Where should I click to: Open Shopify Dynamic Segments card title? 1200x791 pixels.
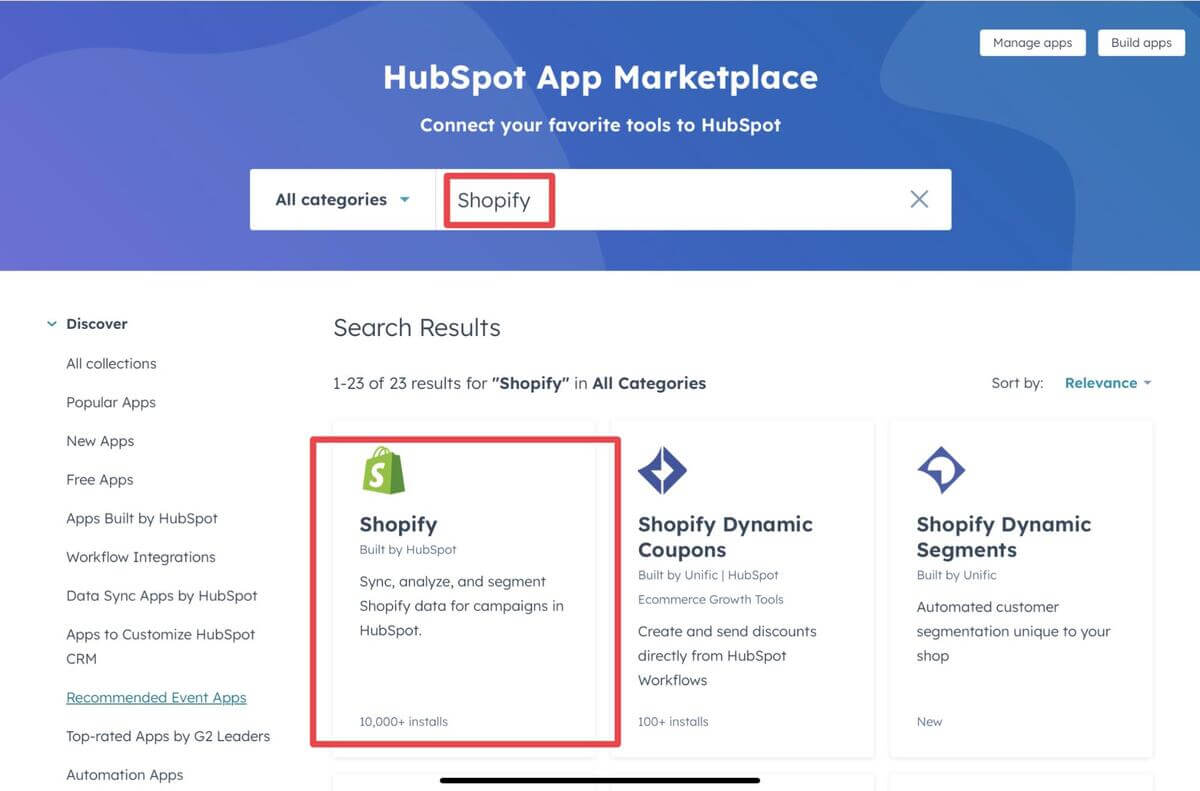[1004, 537]
